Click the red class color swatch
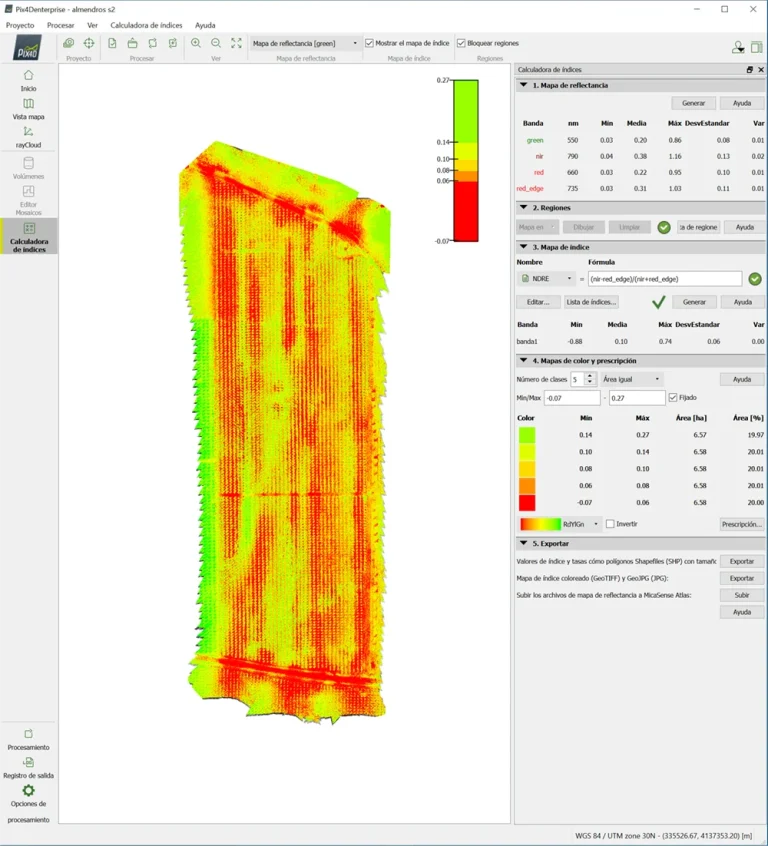 click(x=527, y=502)
